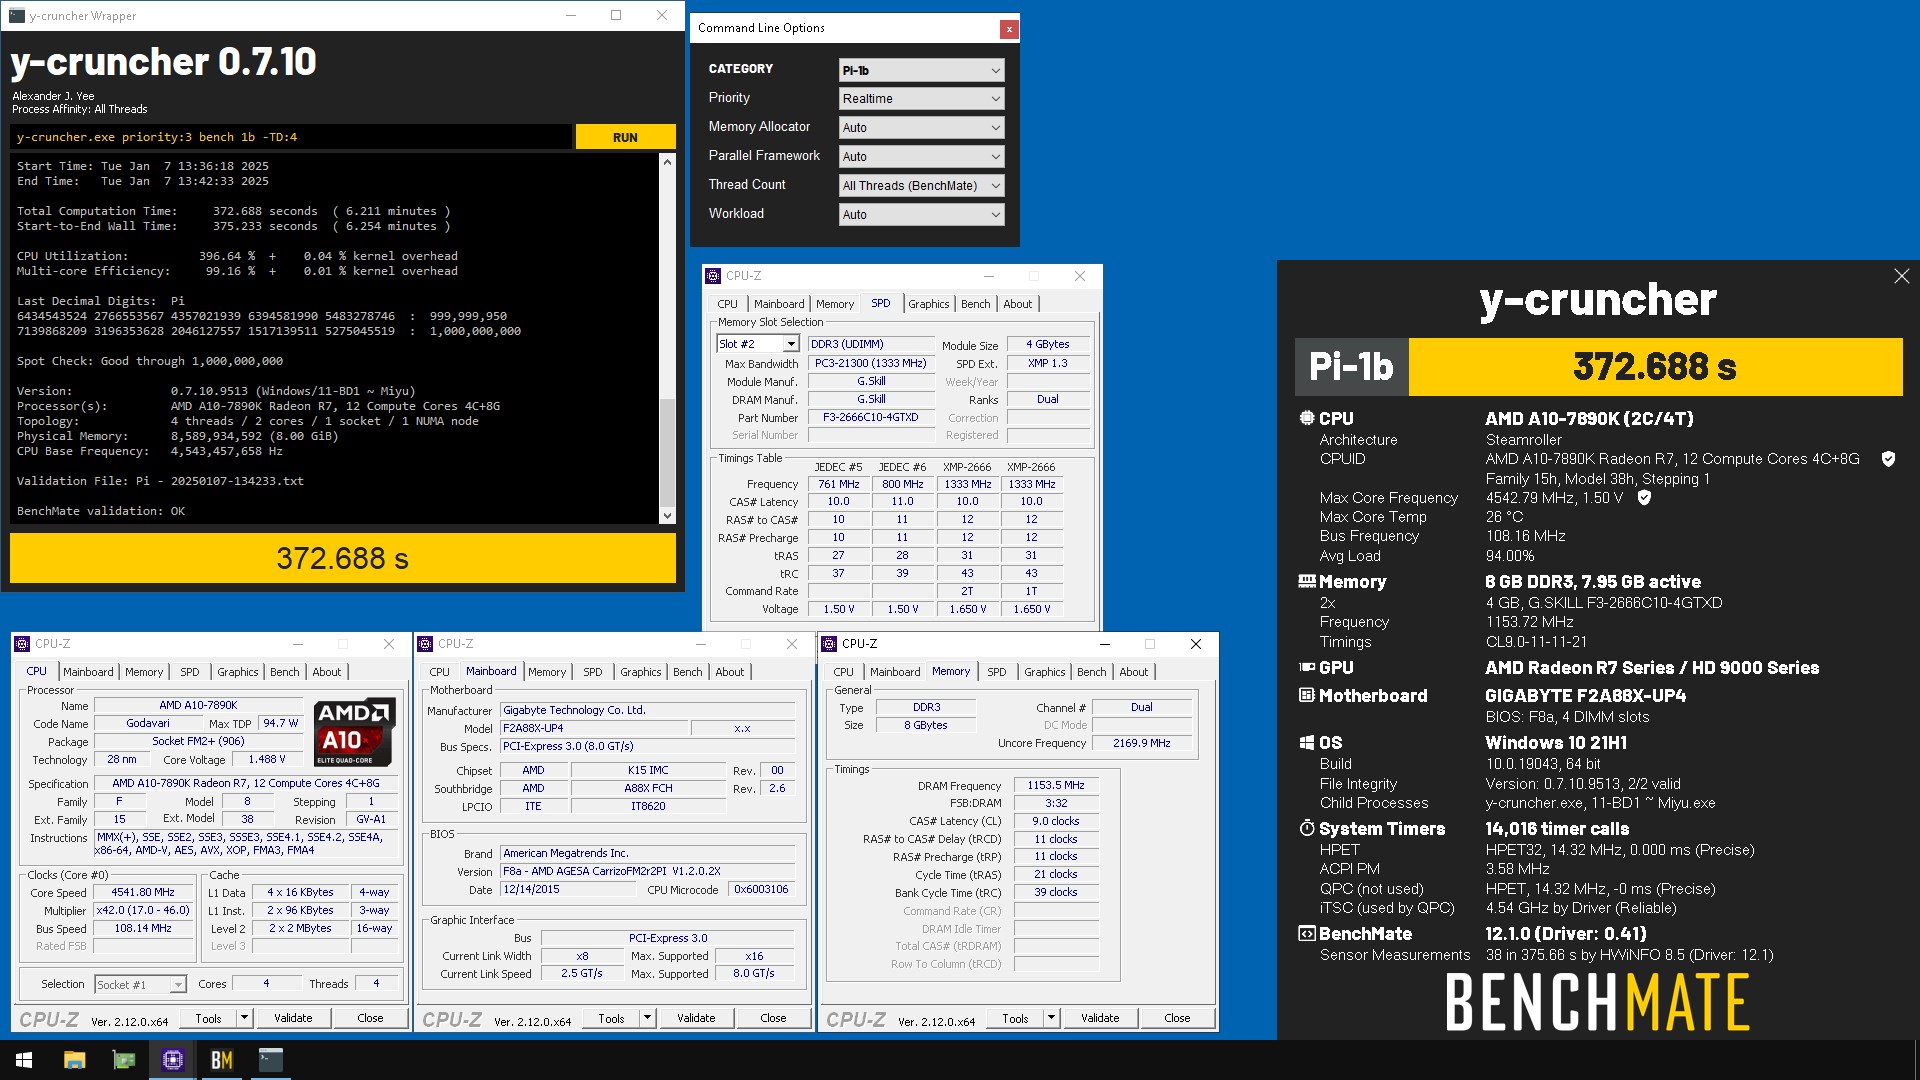Screen dimensions: 1920x1080
Task: Open About tab in CPU-Z Memory window
Action: [x=1133, y=672]
